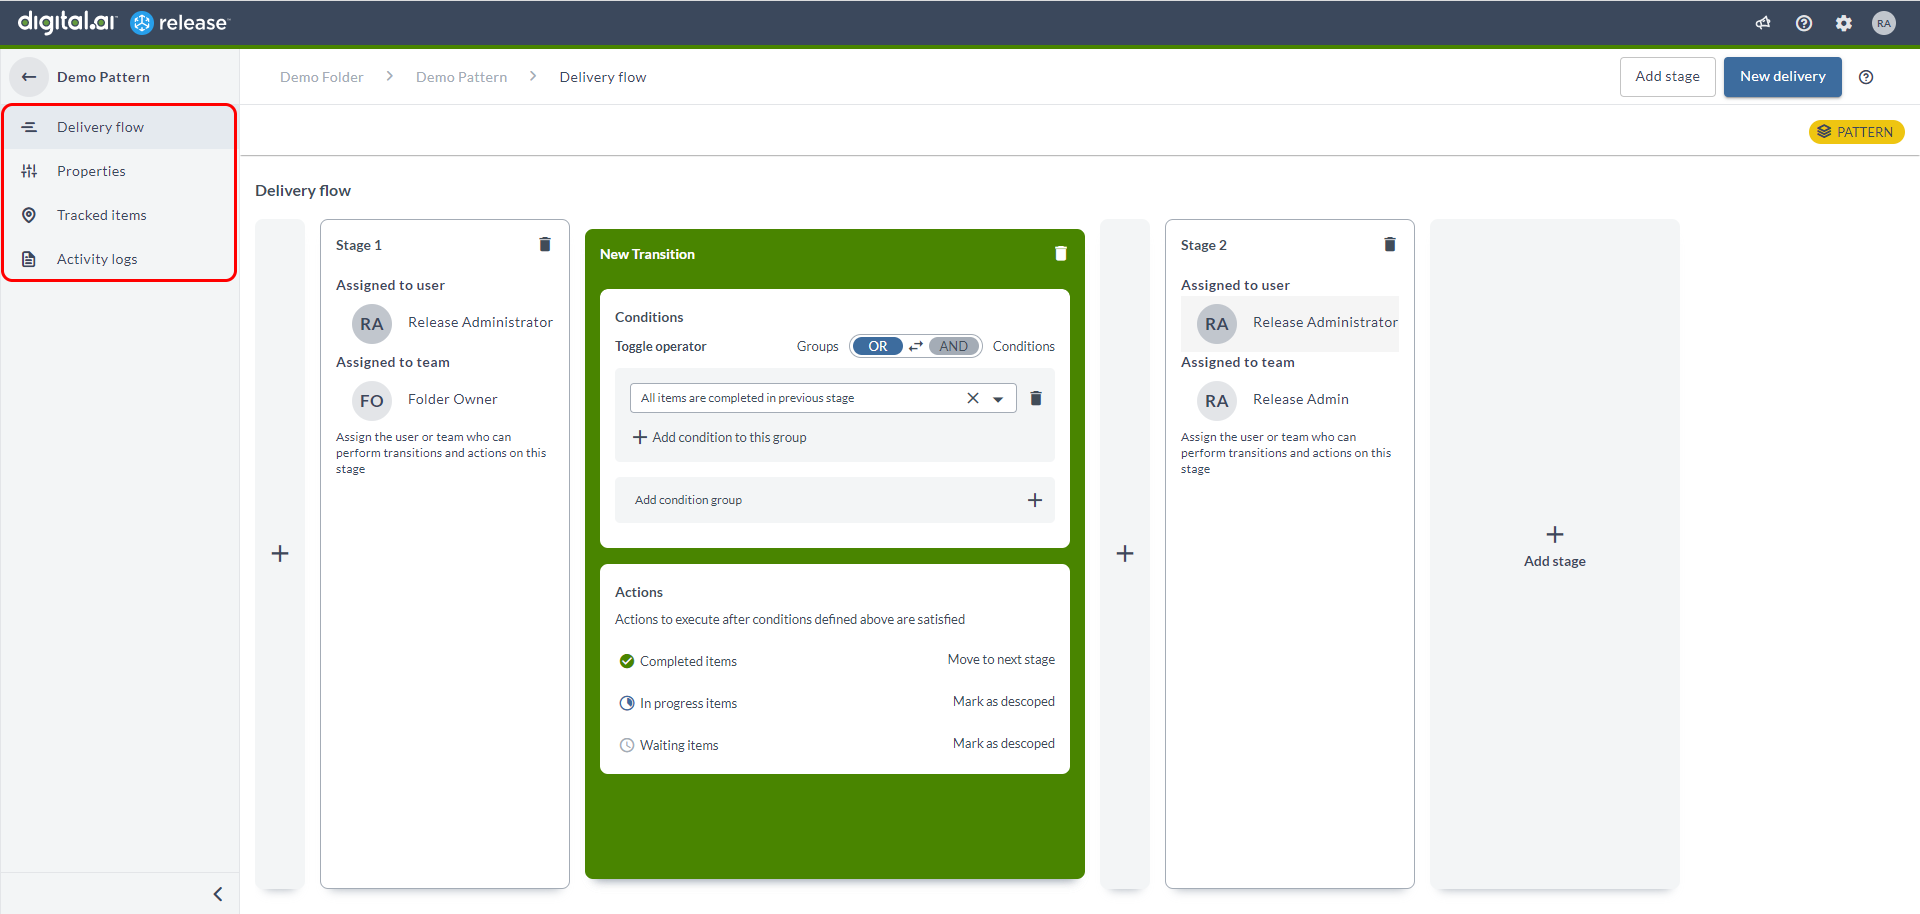Click the New Transition title

pyautogui.click(x=647, y=254)
